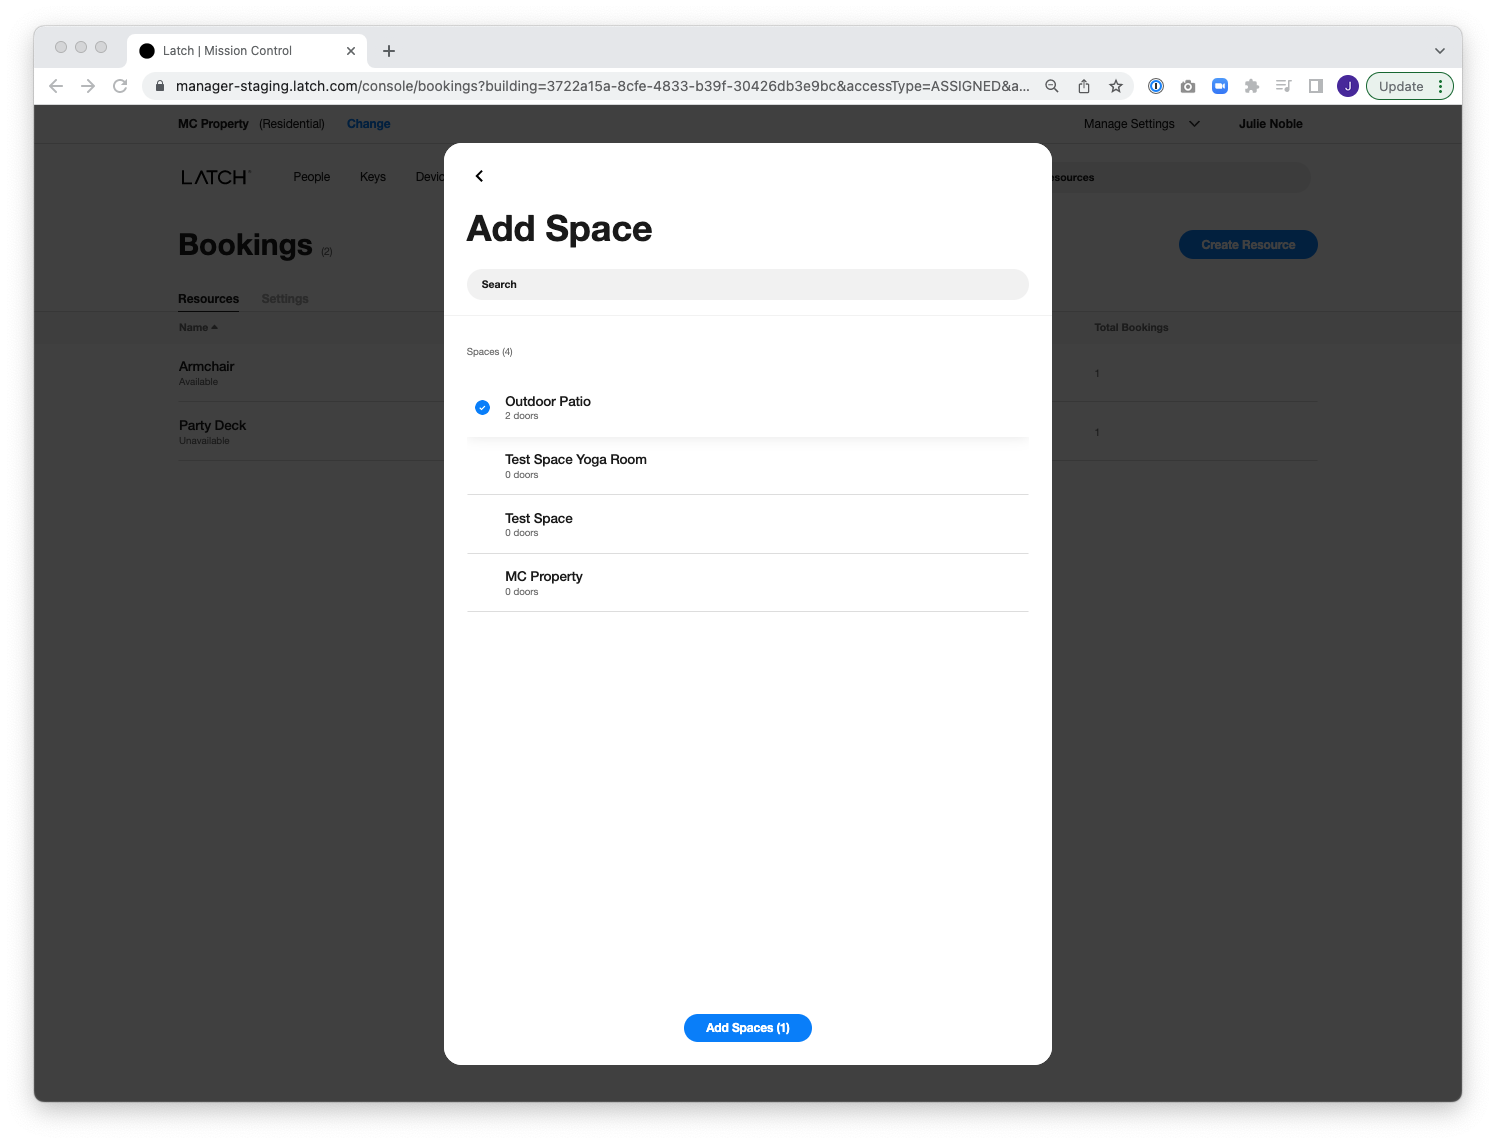Open the People nav item
Viewport: 1496px width, 1144px height.
tap(312, 177)
